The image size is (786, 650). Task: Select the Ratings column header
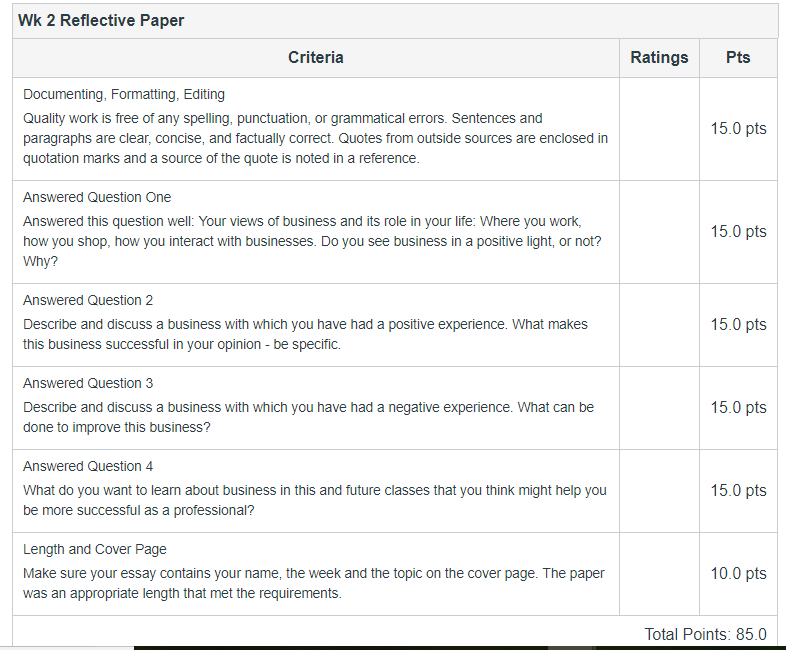[x=659, y=58]
